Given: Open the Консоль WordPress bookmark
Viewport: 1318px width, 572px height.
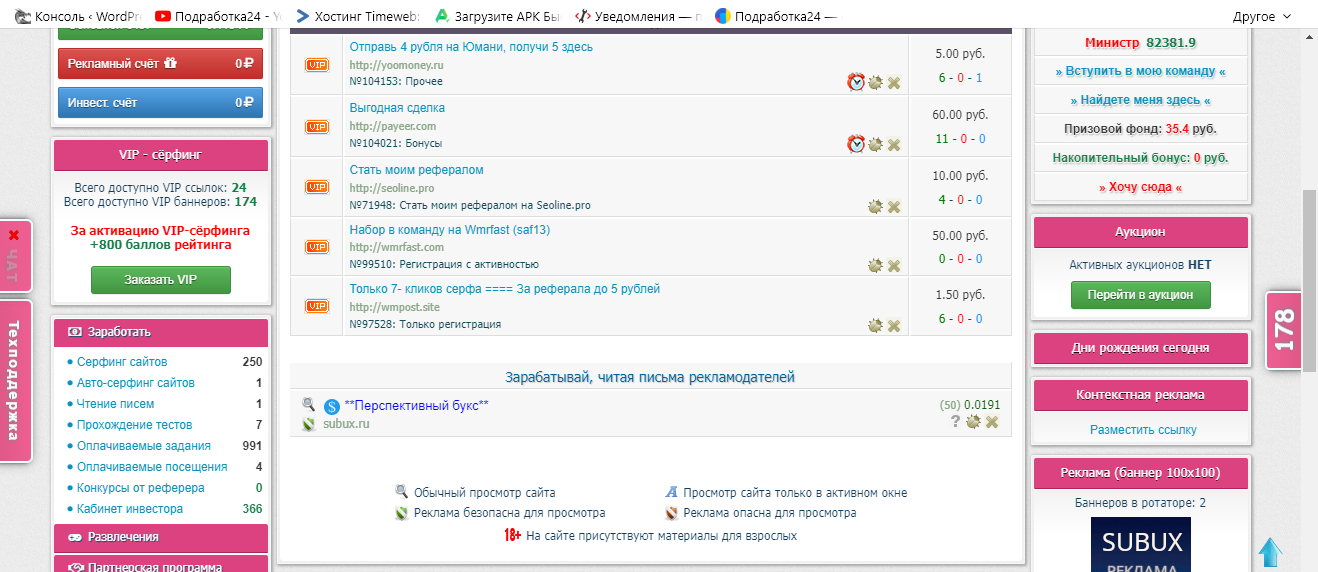Looking at the screenshot, I should [x=79, y=16].
